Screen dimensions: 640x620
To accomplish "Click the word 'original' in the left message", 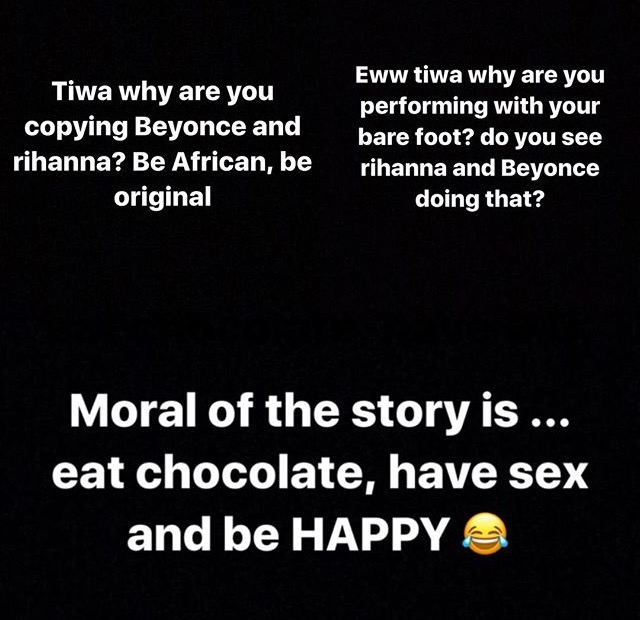I will click(x=162, y=198).
